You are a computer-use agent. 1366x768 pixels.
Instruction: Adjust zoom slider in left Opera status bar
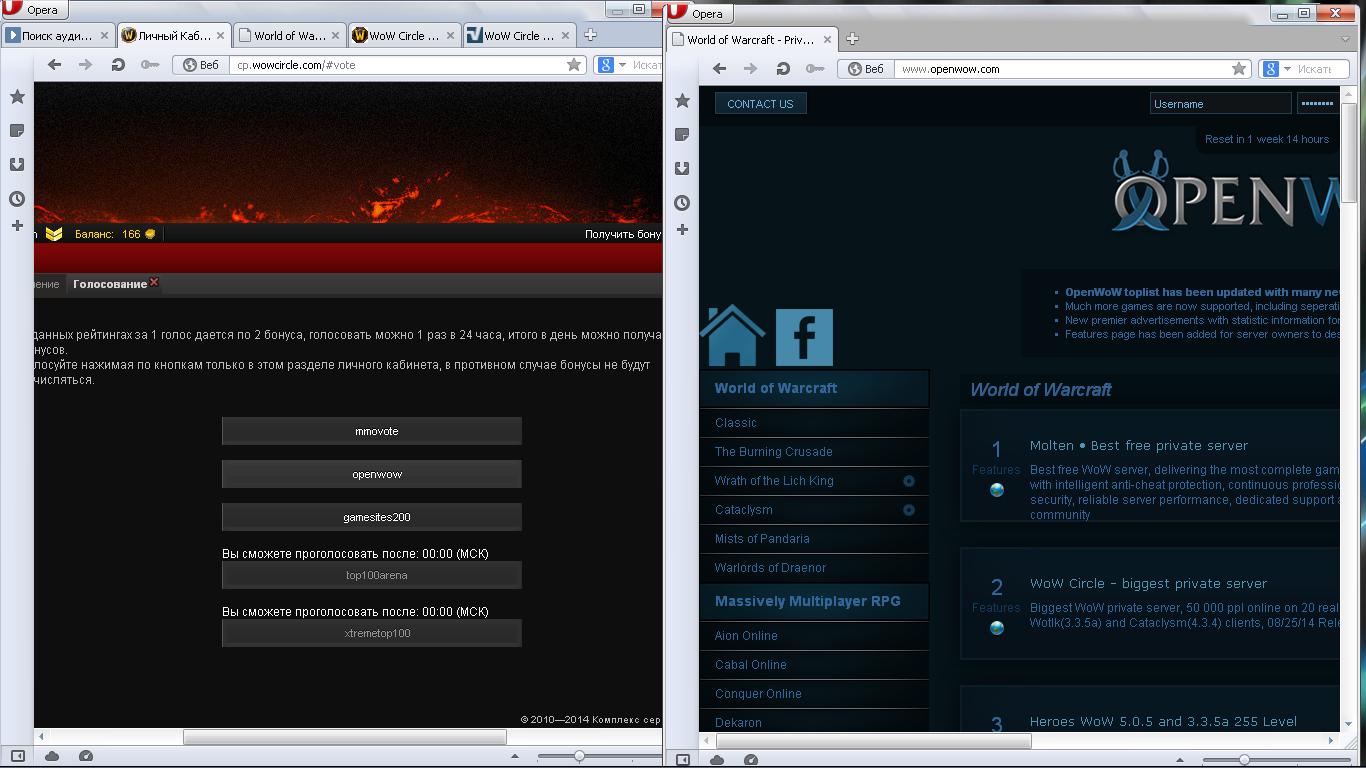tap(579, 757)
